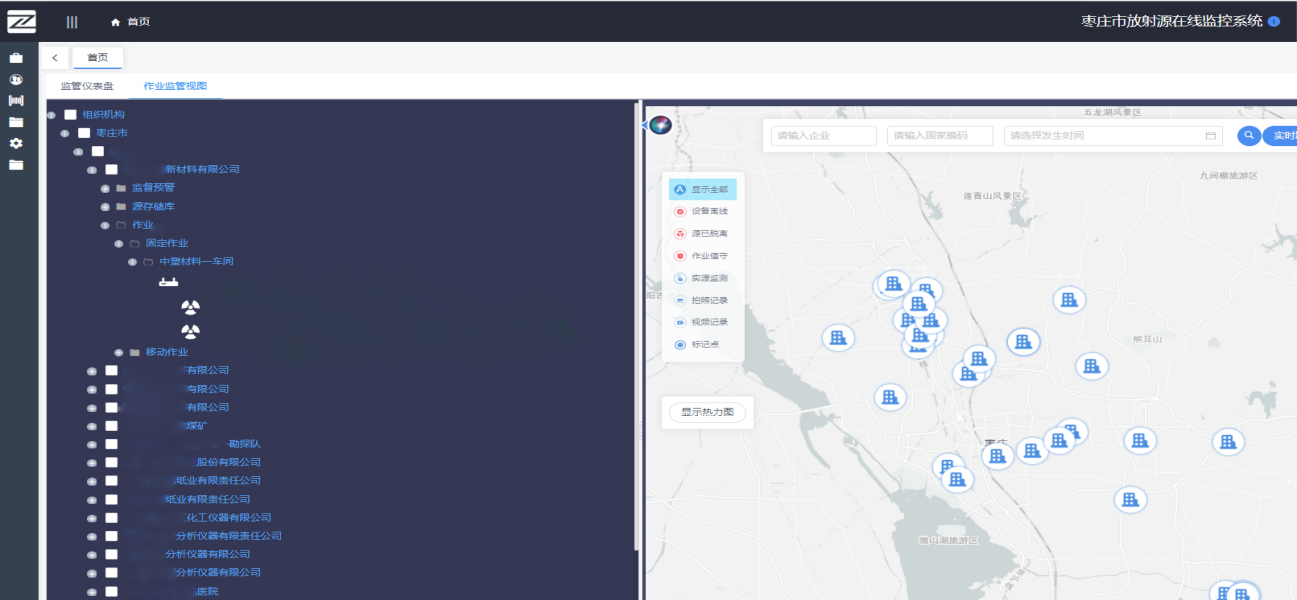Click the device icon under 中塑材料一车间
This screenshot has height=600, width=1297.
point(167,282)
